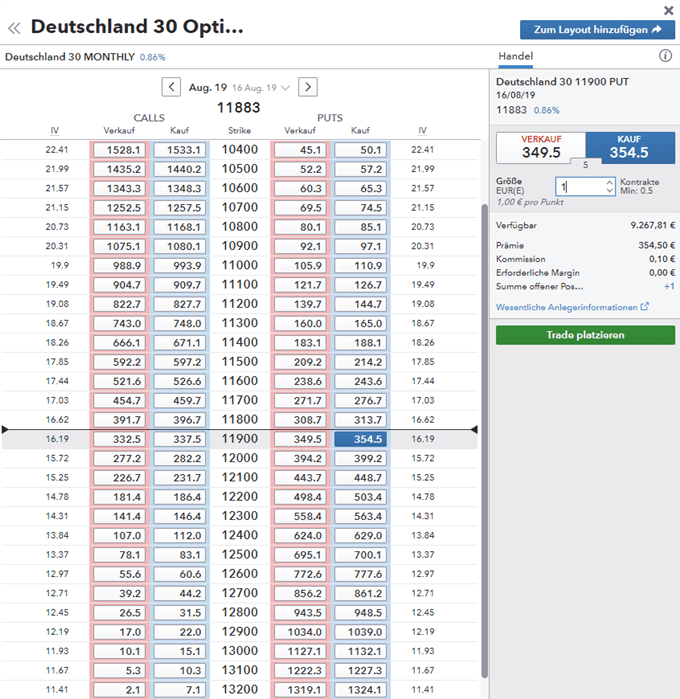The image size is (680, 699).
Task: Decrease size with the down stepper arrow
Action: [x=610, y=190]
